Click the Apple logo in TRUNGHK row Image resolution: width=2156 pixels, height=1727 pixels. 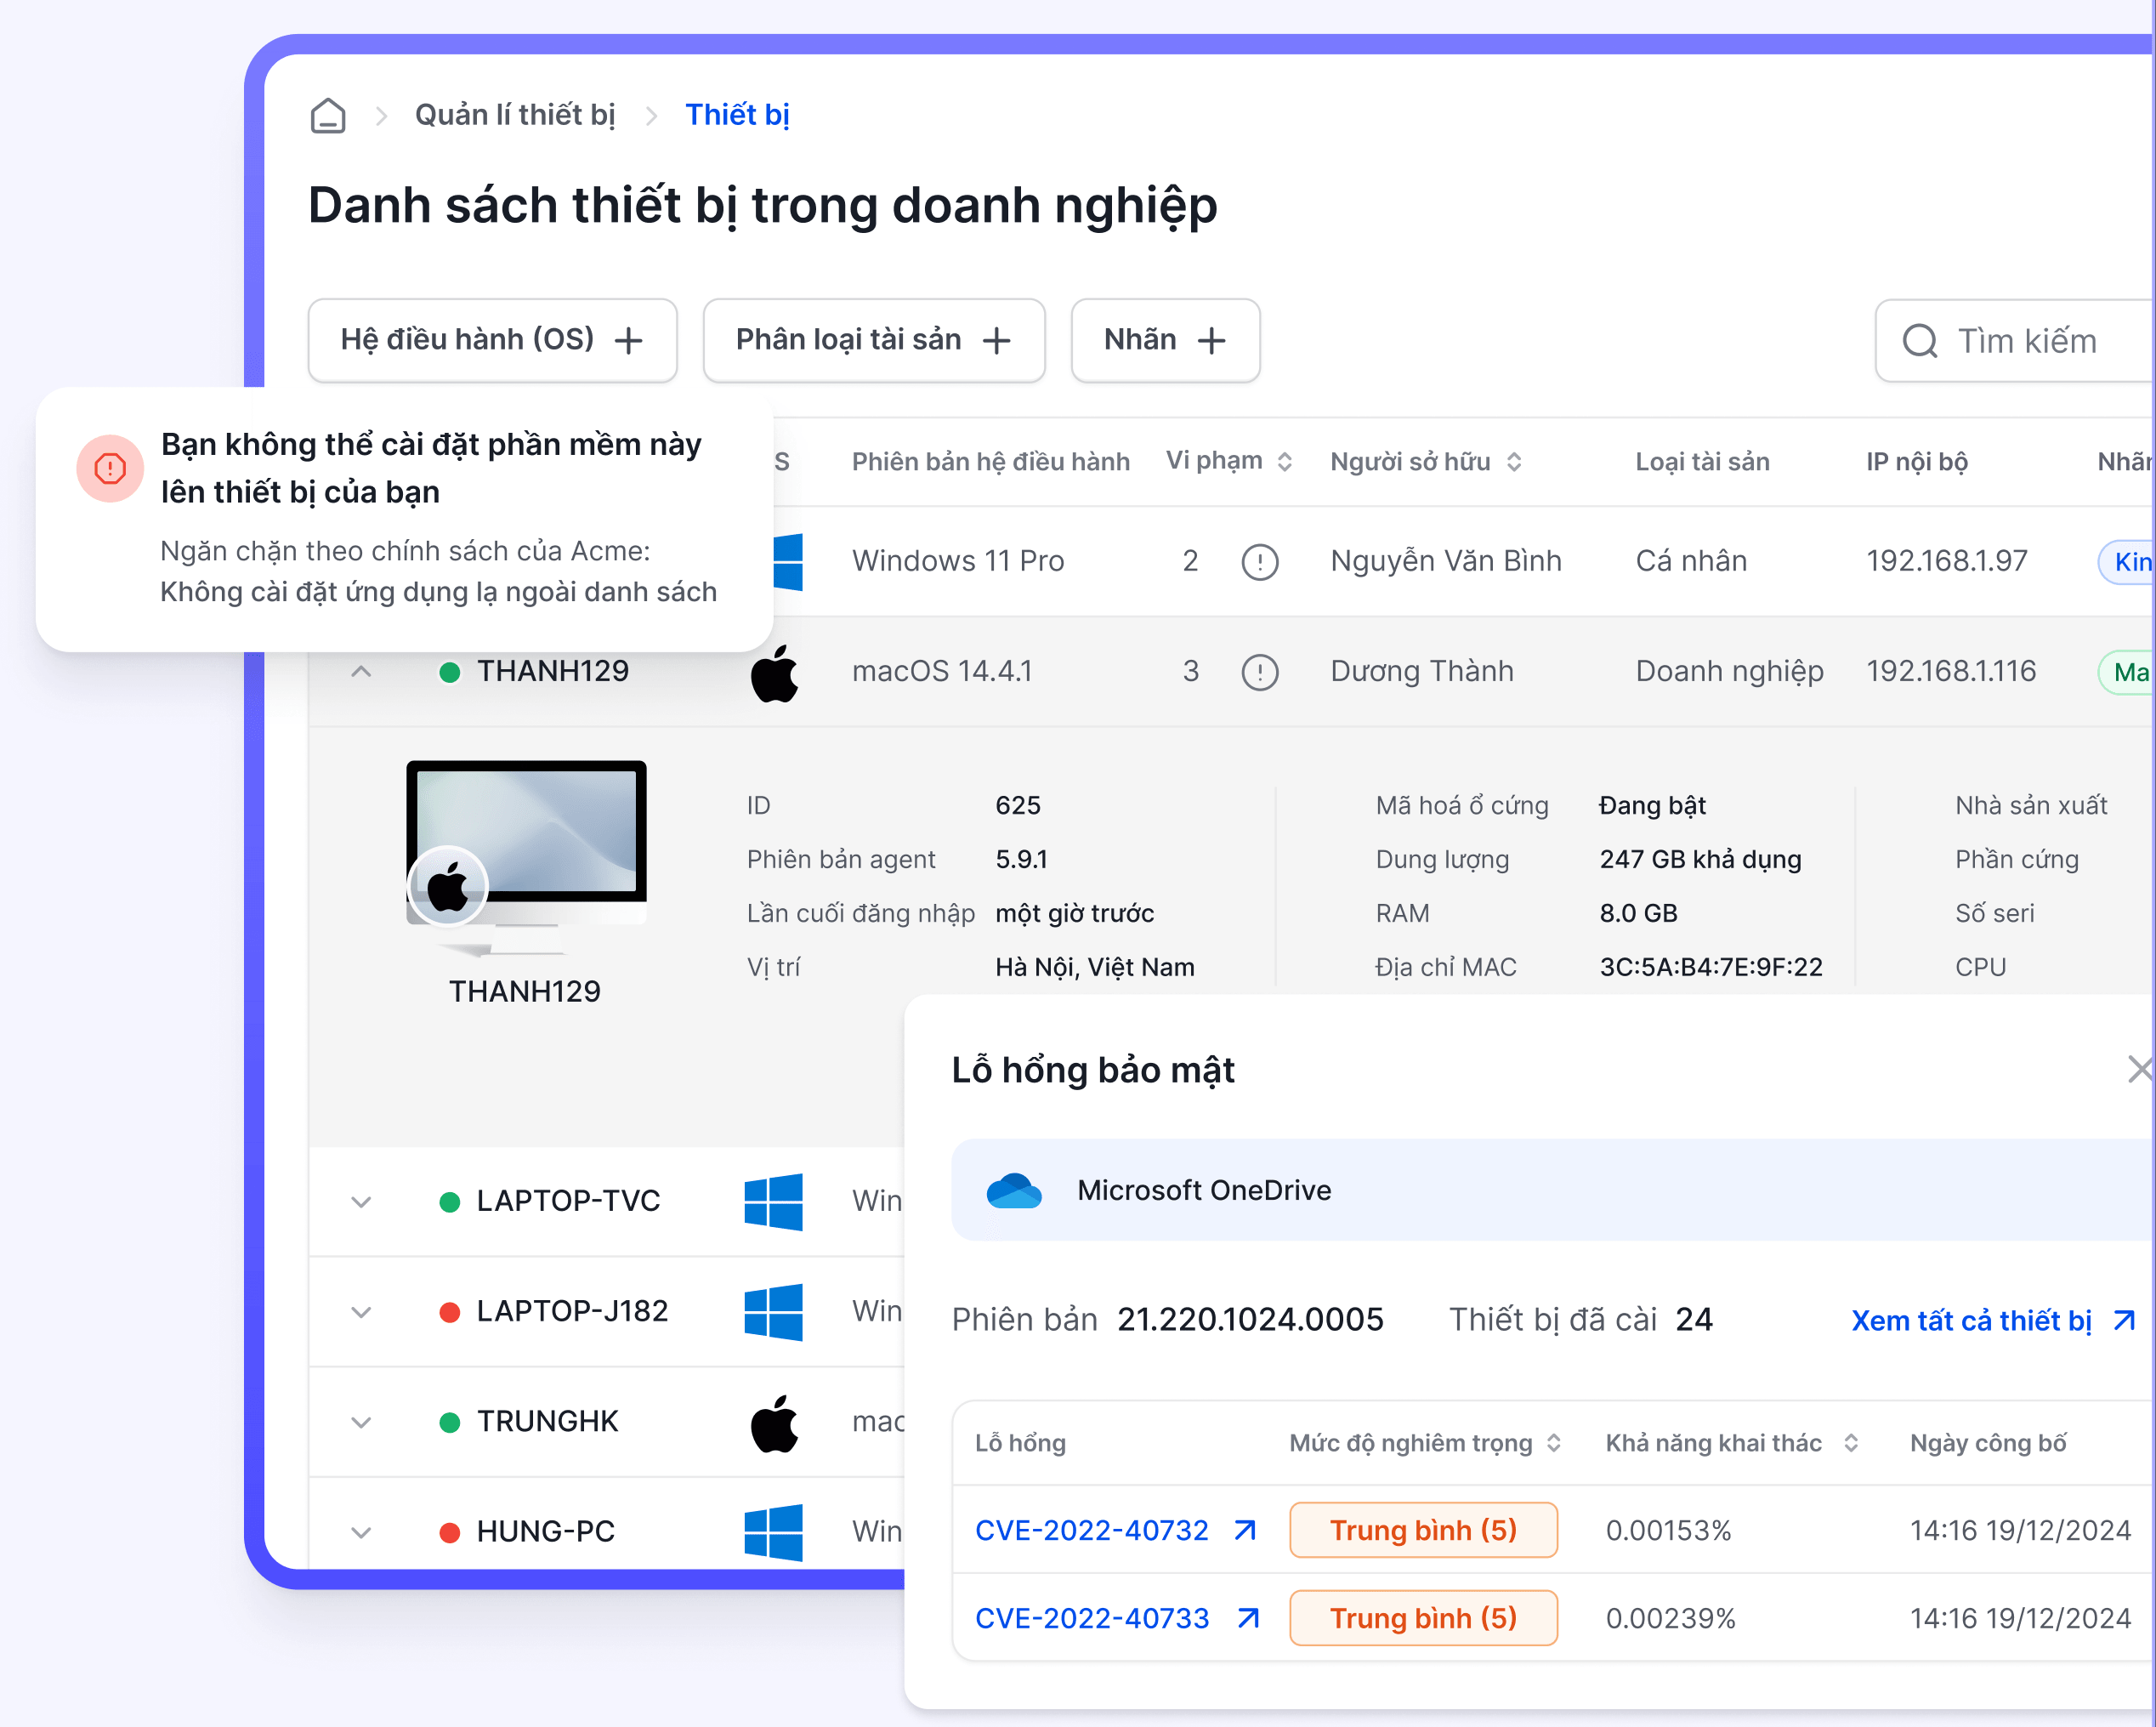(774, 1423)
